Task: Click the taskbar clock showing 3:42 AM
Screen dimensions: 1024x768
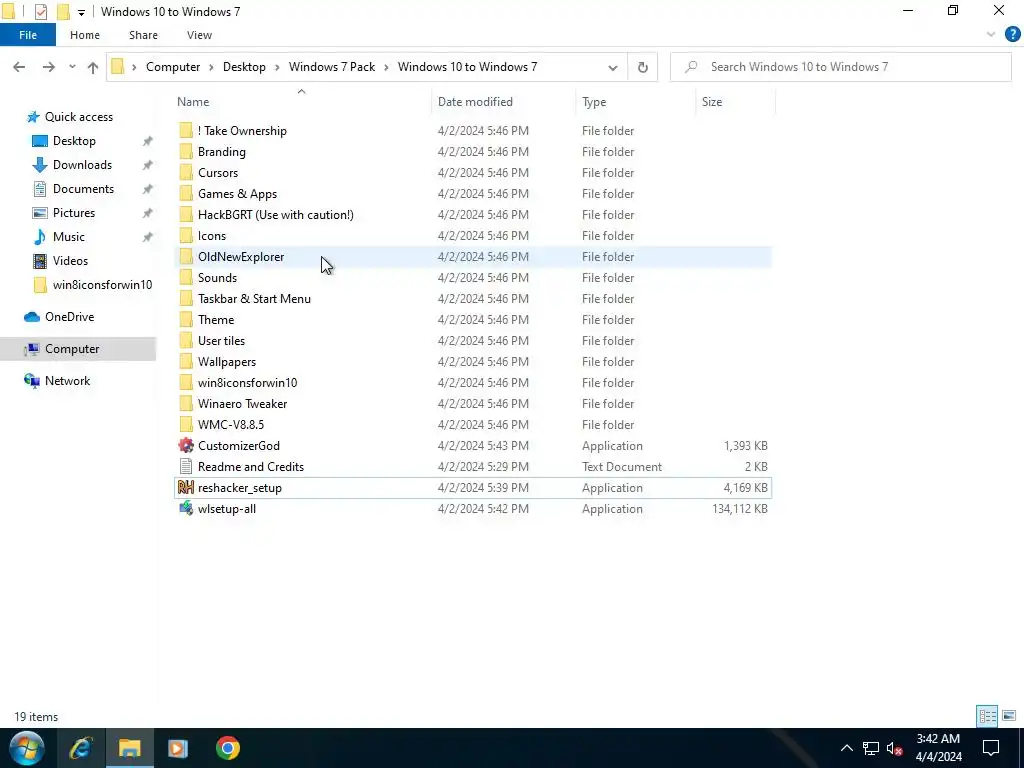Action: click(938, 748)
